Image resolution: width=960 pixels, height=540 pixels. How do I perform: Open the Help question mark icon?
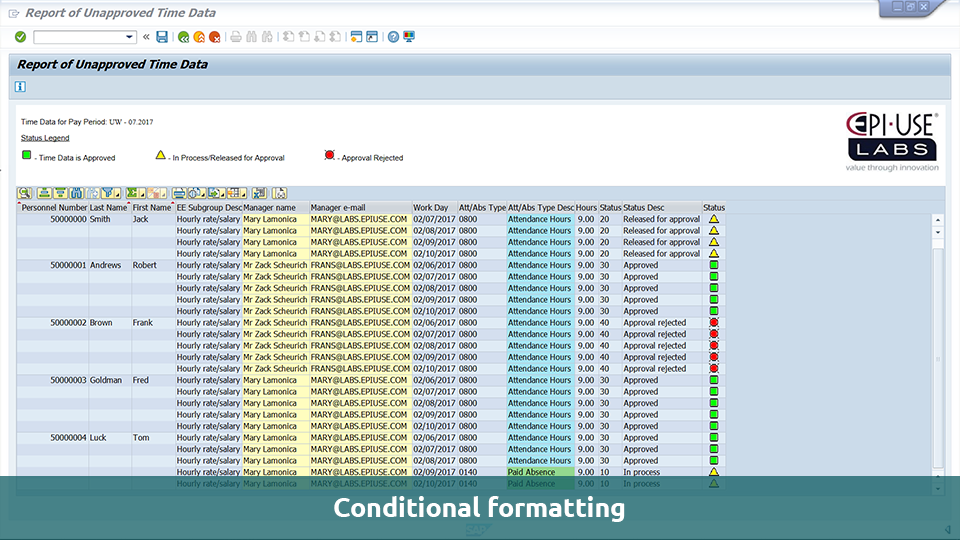click(x=393, y=37)
